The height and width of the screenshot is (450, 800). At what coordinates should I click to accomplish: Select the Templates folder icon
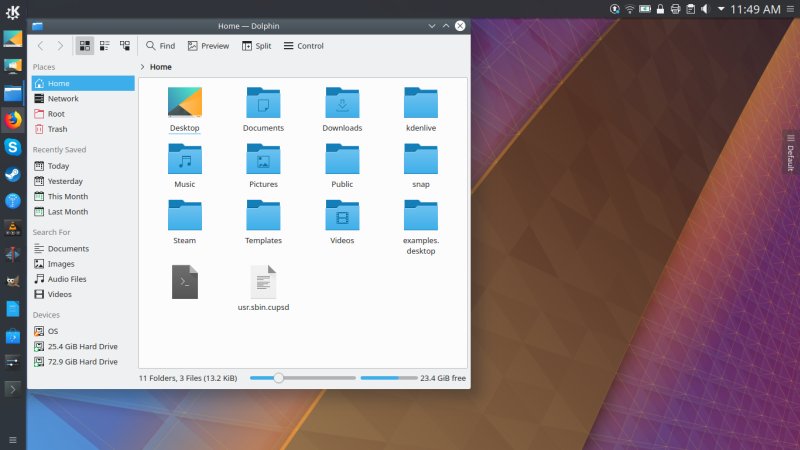pyautogui.click(x=263, y=215)
